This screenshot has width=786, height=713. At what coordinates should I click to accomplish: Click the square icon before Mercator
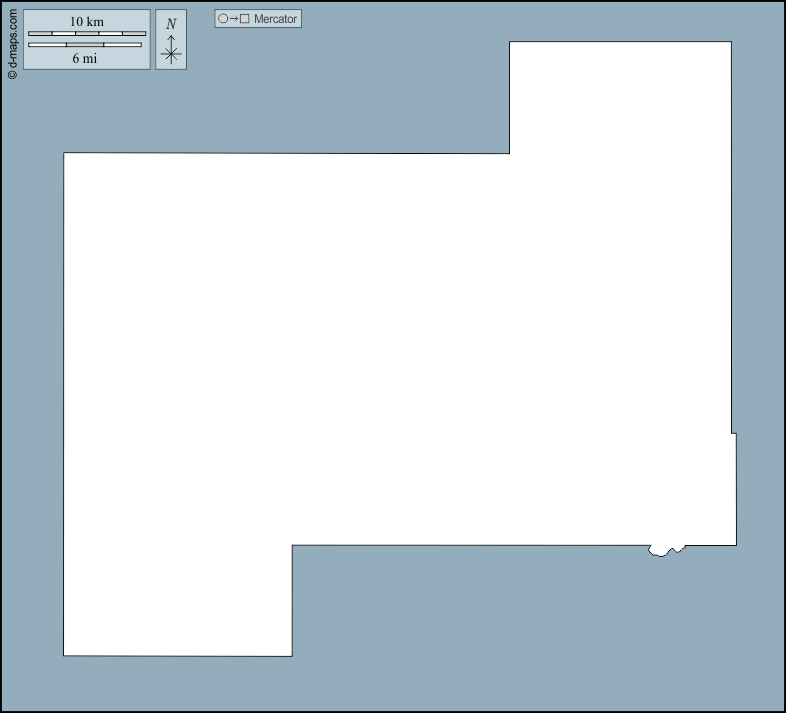[x=244, y=19]
